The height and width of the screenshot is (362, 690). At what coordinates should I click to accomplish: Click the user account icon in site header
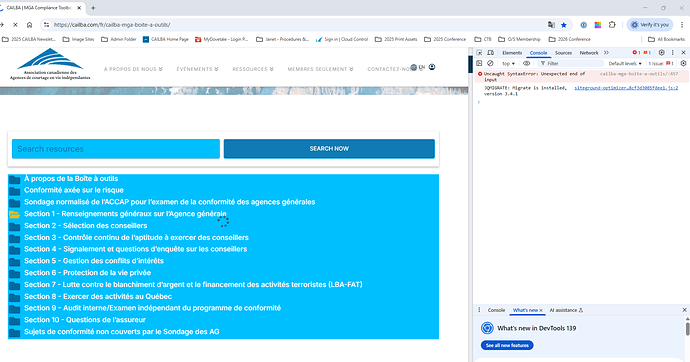click(x=432, y=67)
